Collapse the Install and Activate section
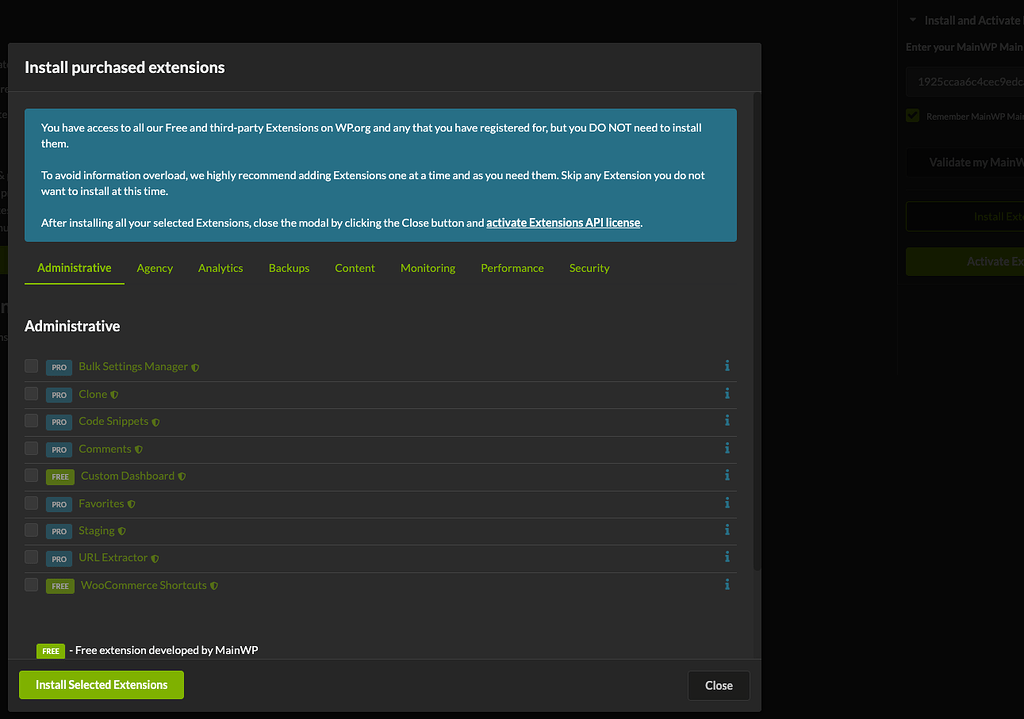The width and height of the screenshot is (1024, 719). [x=911, y=19]
